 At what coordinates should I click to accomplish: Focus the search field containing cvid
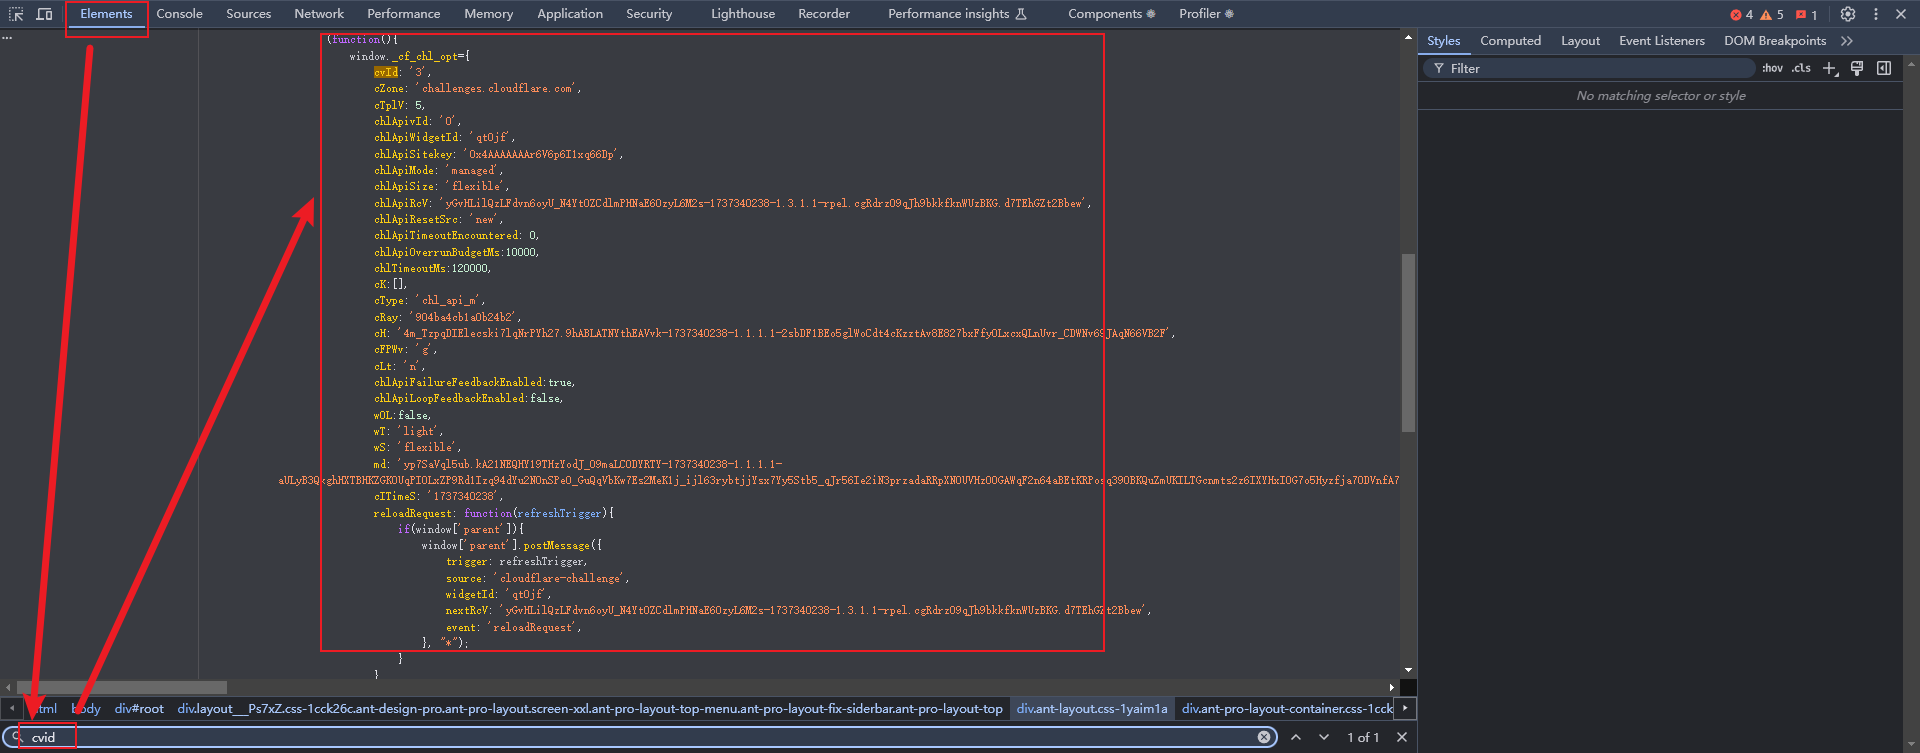click(x=640, y=737)
